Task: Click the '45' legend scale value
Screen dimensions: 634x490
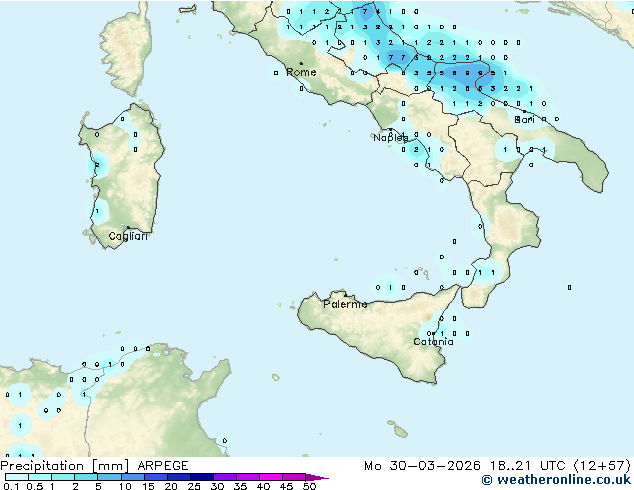Action: [286, 486]
